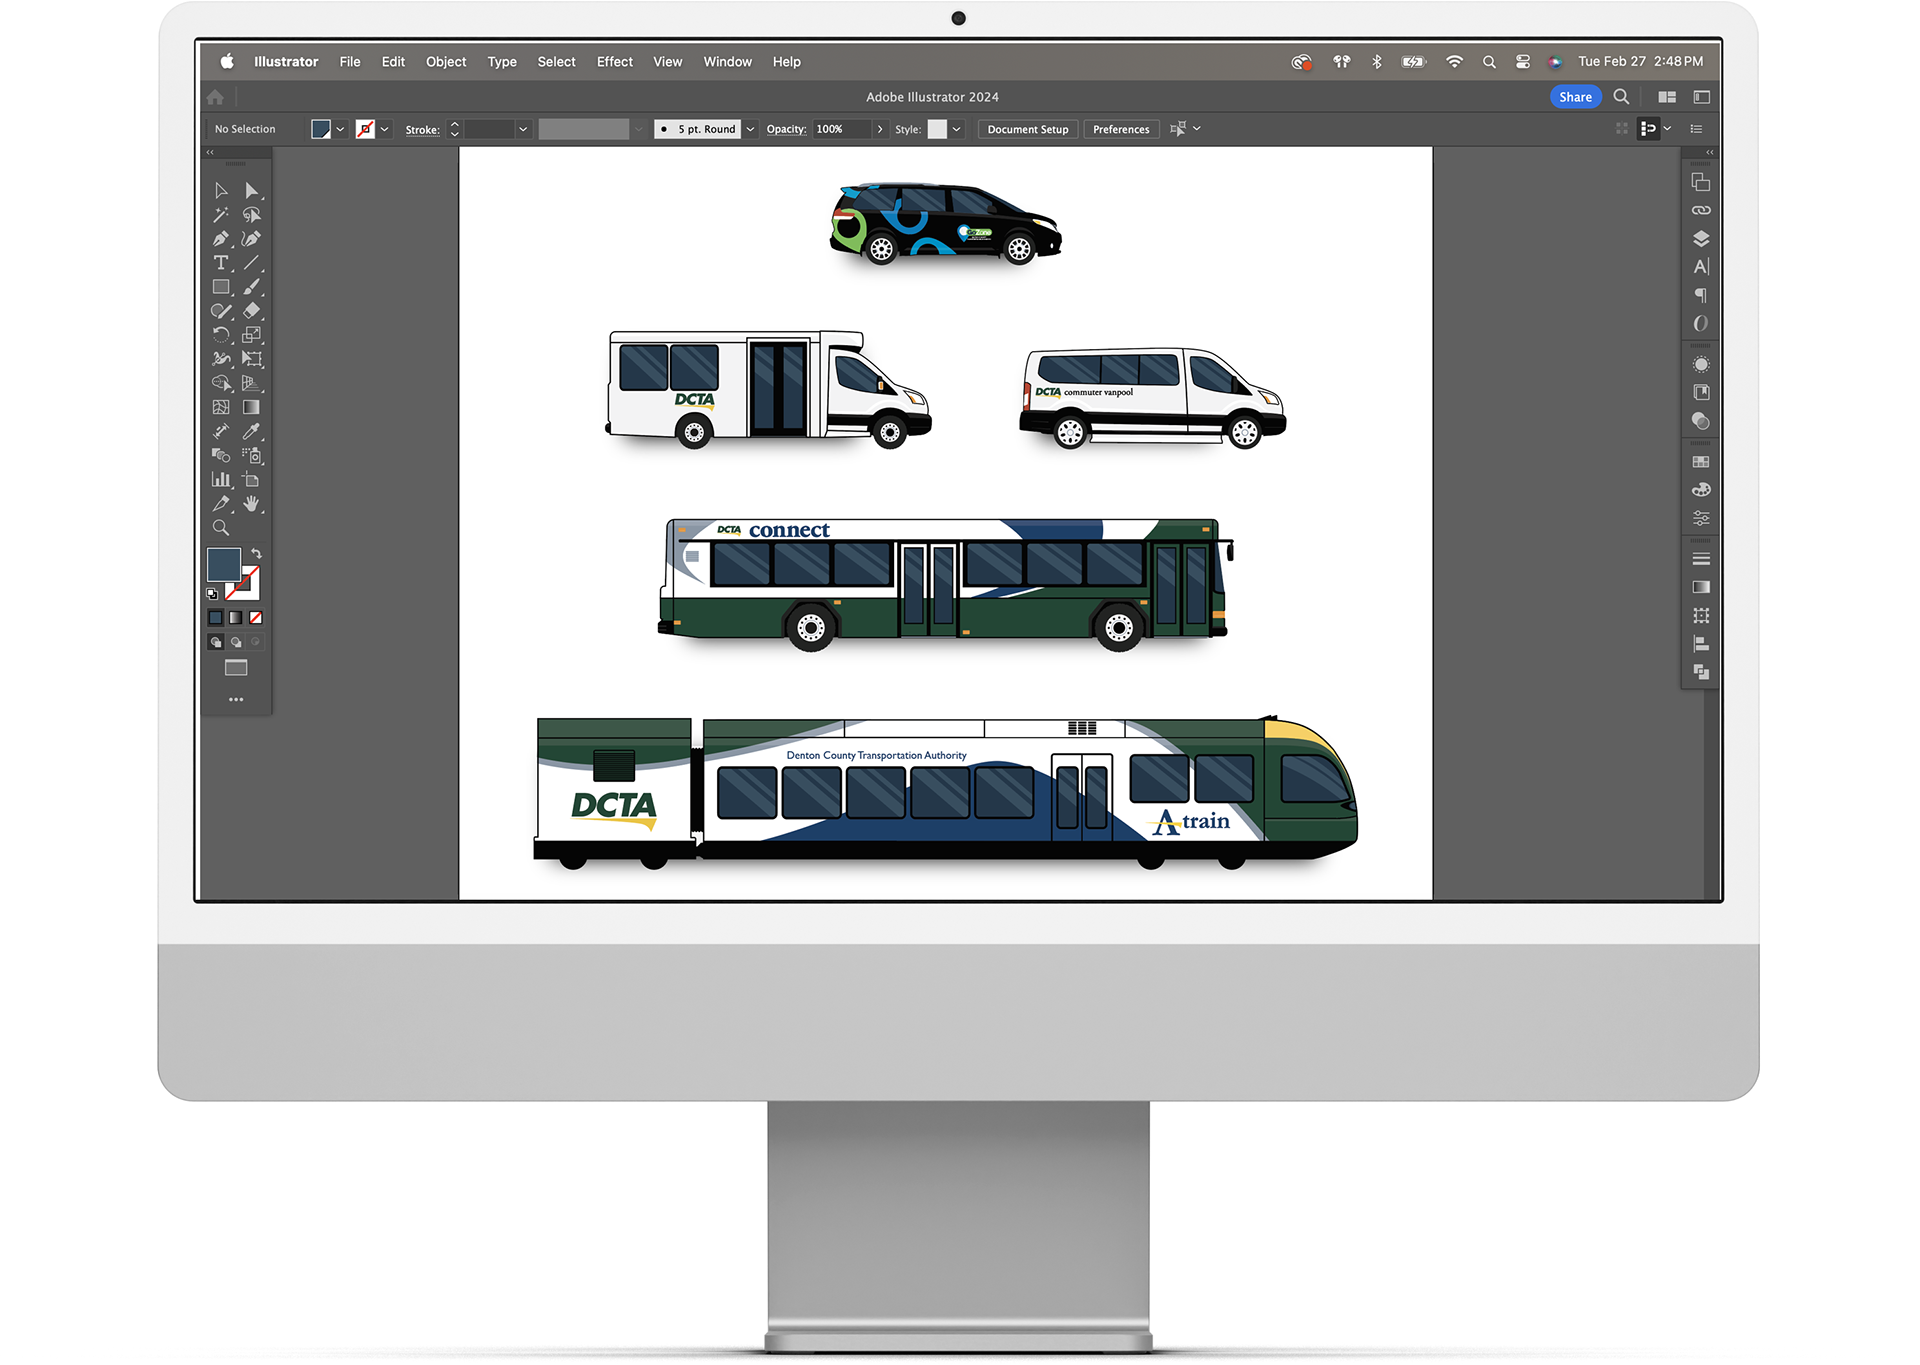The height and width of the screenshot is (1365, 1920).
Task: Choose the Zoom tool
Action: tap(221, 528)
